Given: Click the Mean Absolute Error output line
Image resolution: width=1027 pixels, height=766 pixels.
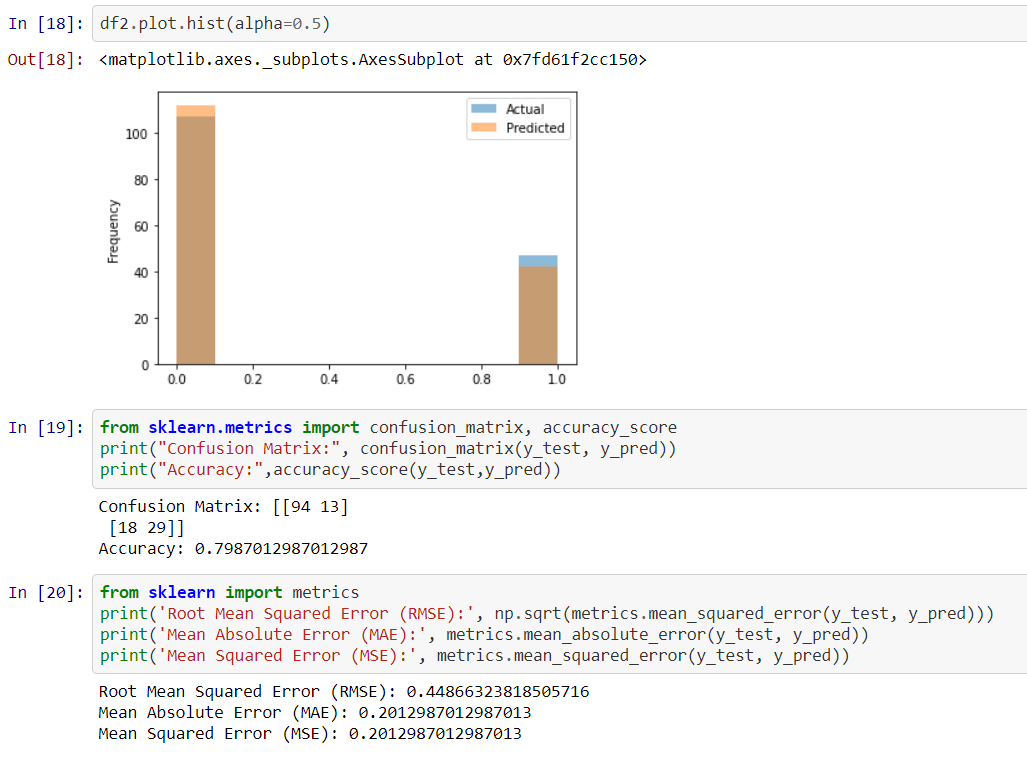Looking at the screenshot, I should (315, 713).
